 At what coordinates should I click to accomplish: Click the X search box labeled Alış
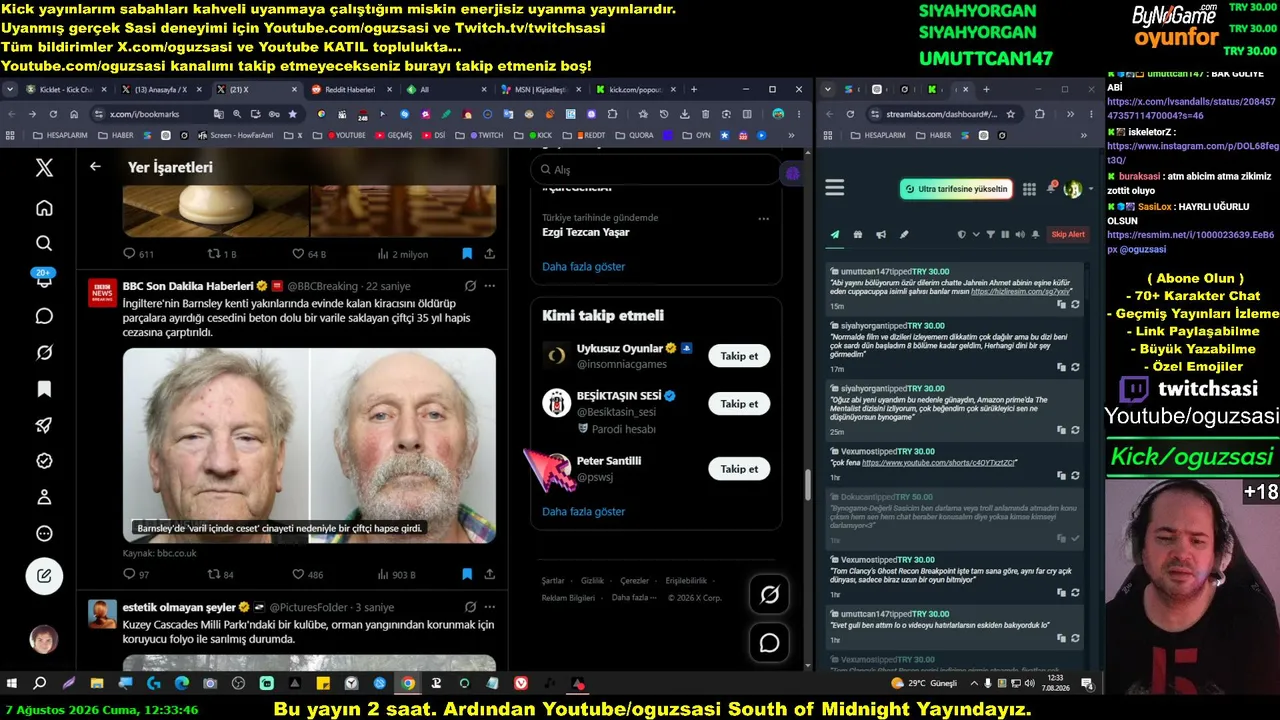(x=655, y=170)
